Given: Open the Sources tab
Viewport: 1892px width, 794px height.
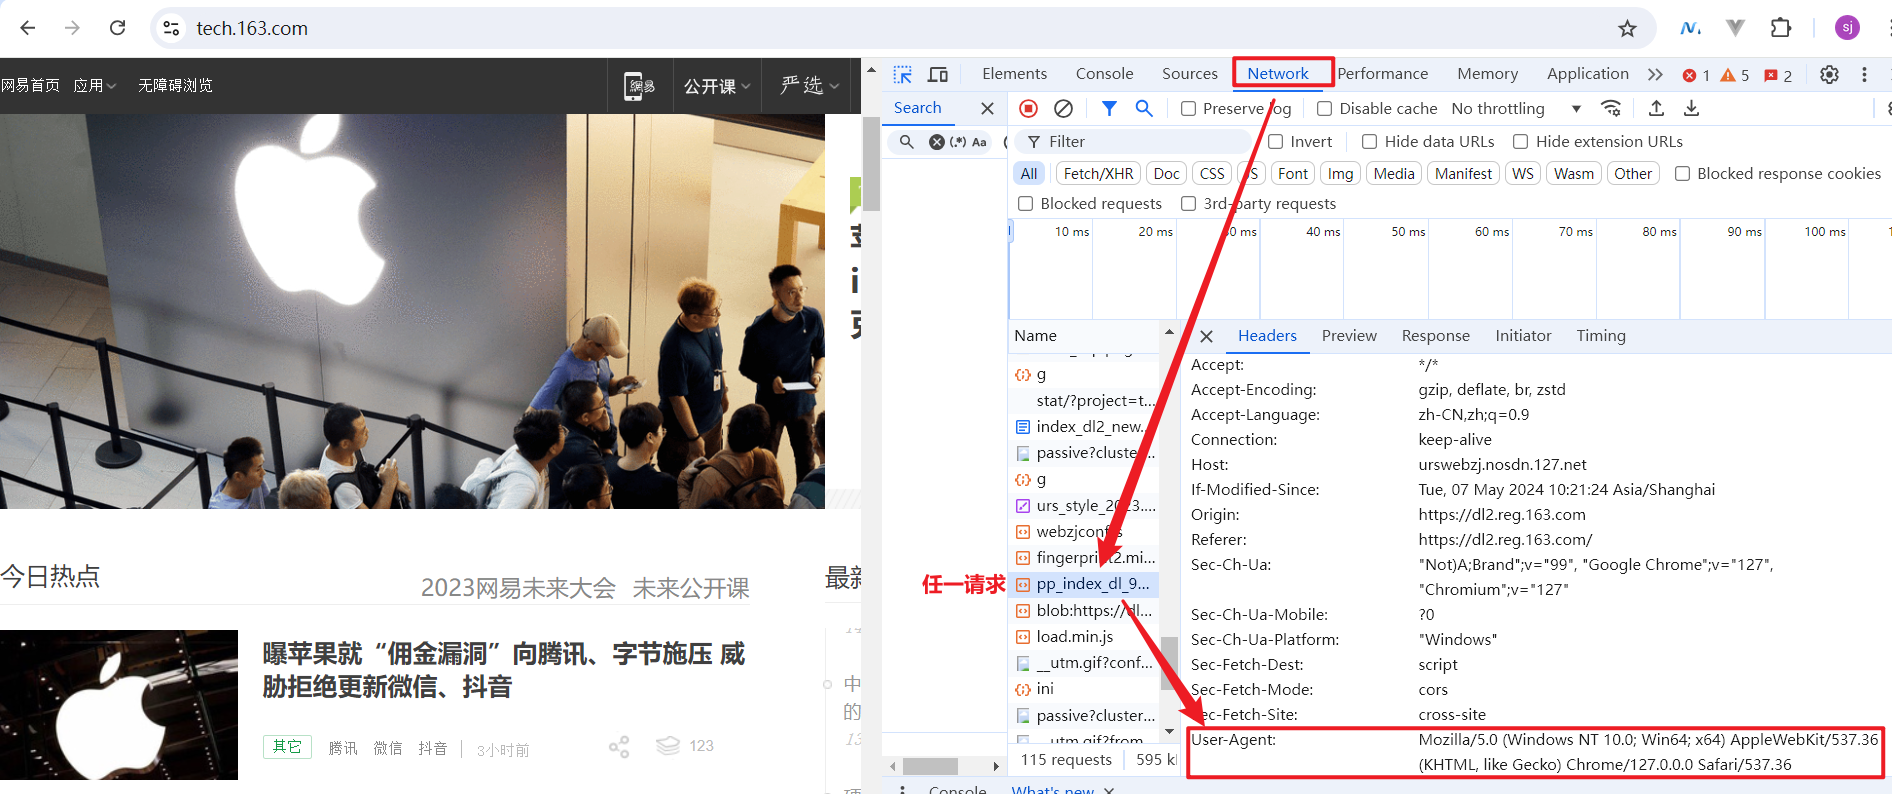Looking at the screenshot, I should click(x=1189, y=74).
